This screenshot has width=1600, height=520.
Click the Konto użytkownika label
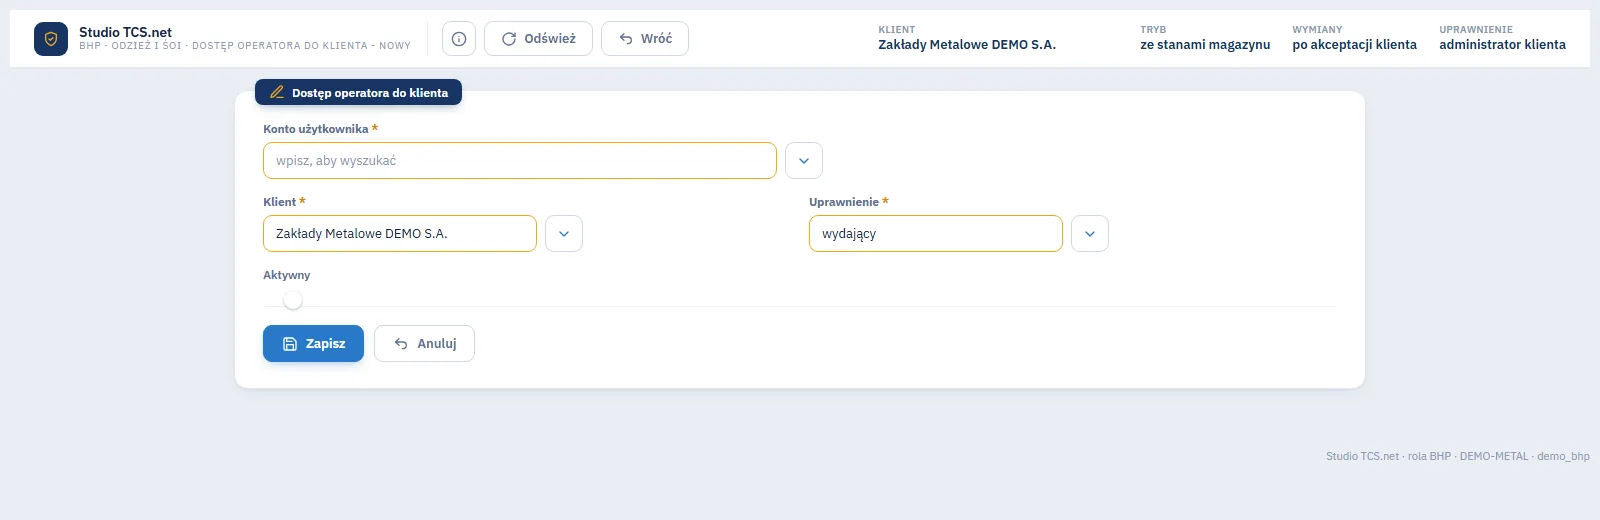(x=316, y=129)
